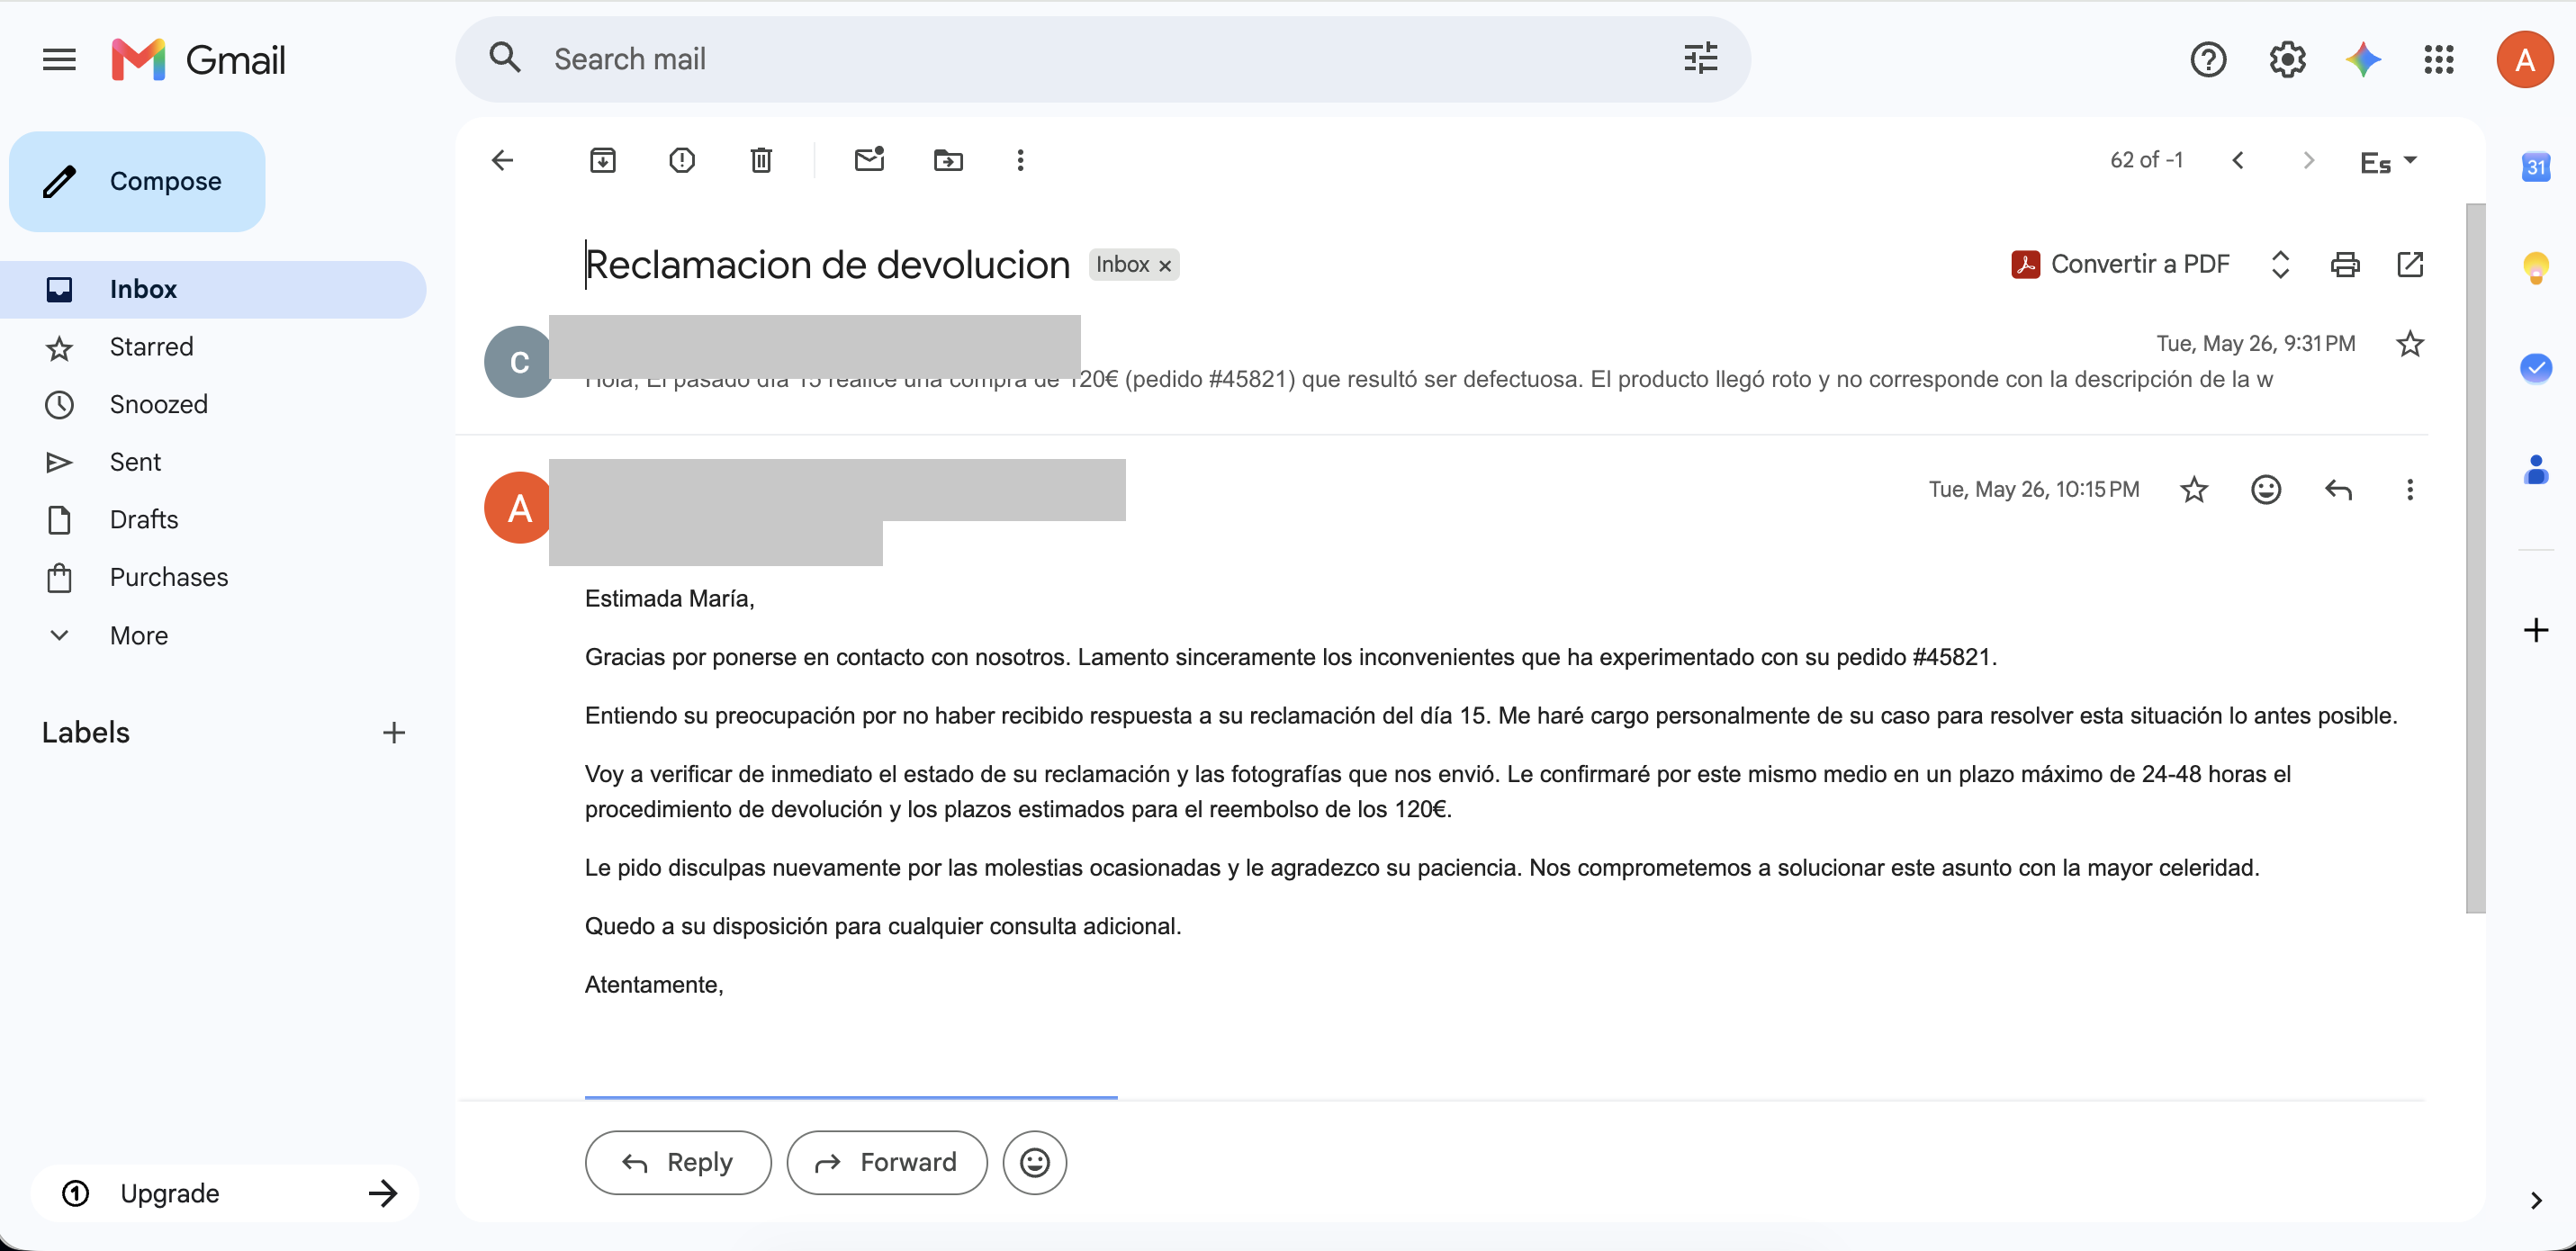Open search options filter icon
This screenshot has width=2576, height=1251.
coord(1700,59)
